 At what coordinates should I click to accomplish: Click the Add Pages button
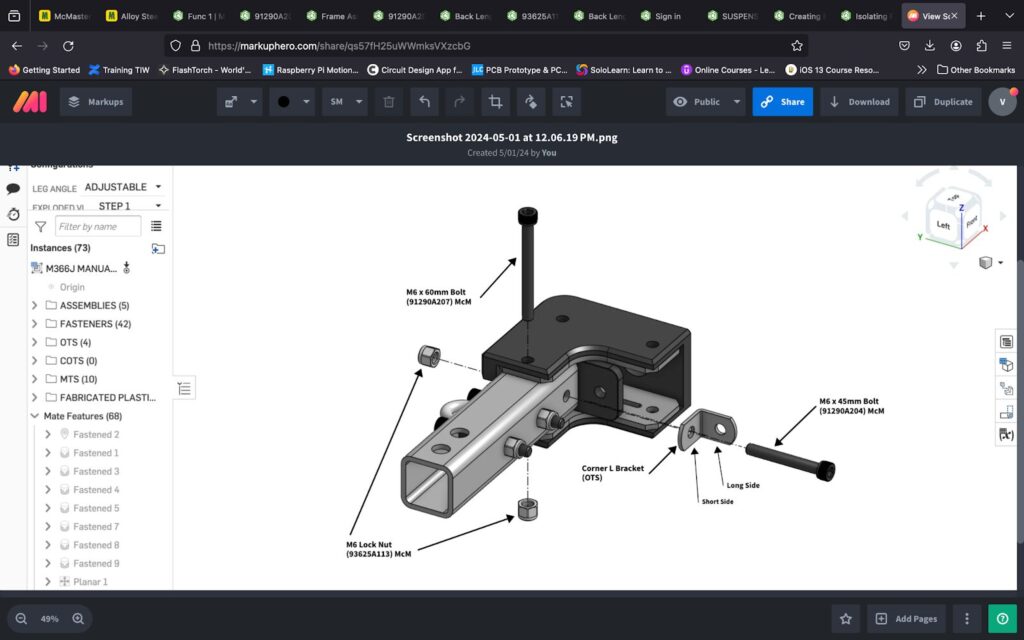[x=906, y=619]
